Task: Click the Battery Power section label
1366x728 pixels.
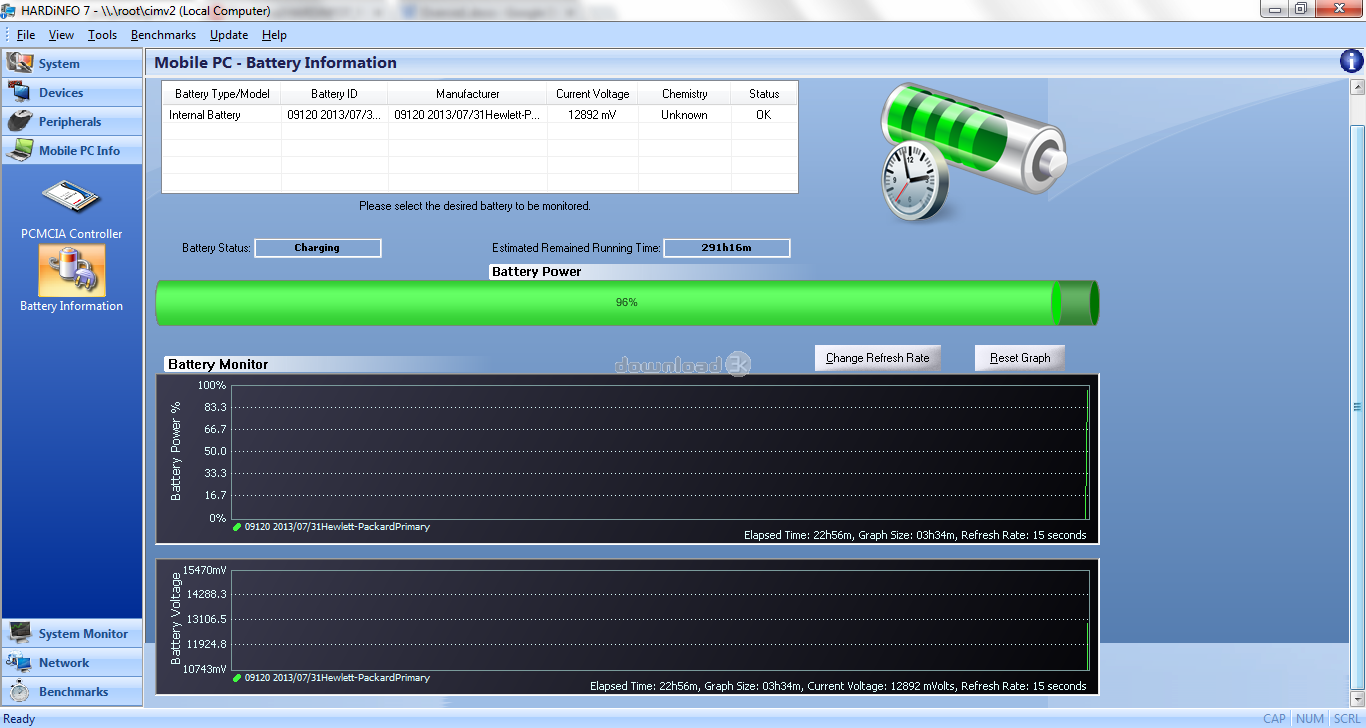Action: click(x=536, y=272)
